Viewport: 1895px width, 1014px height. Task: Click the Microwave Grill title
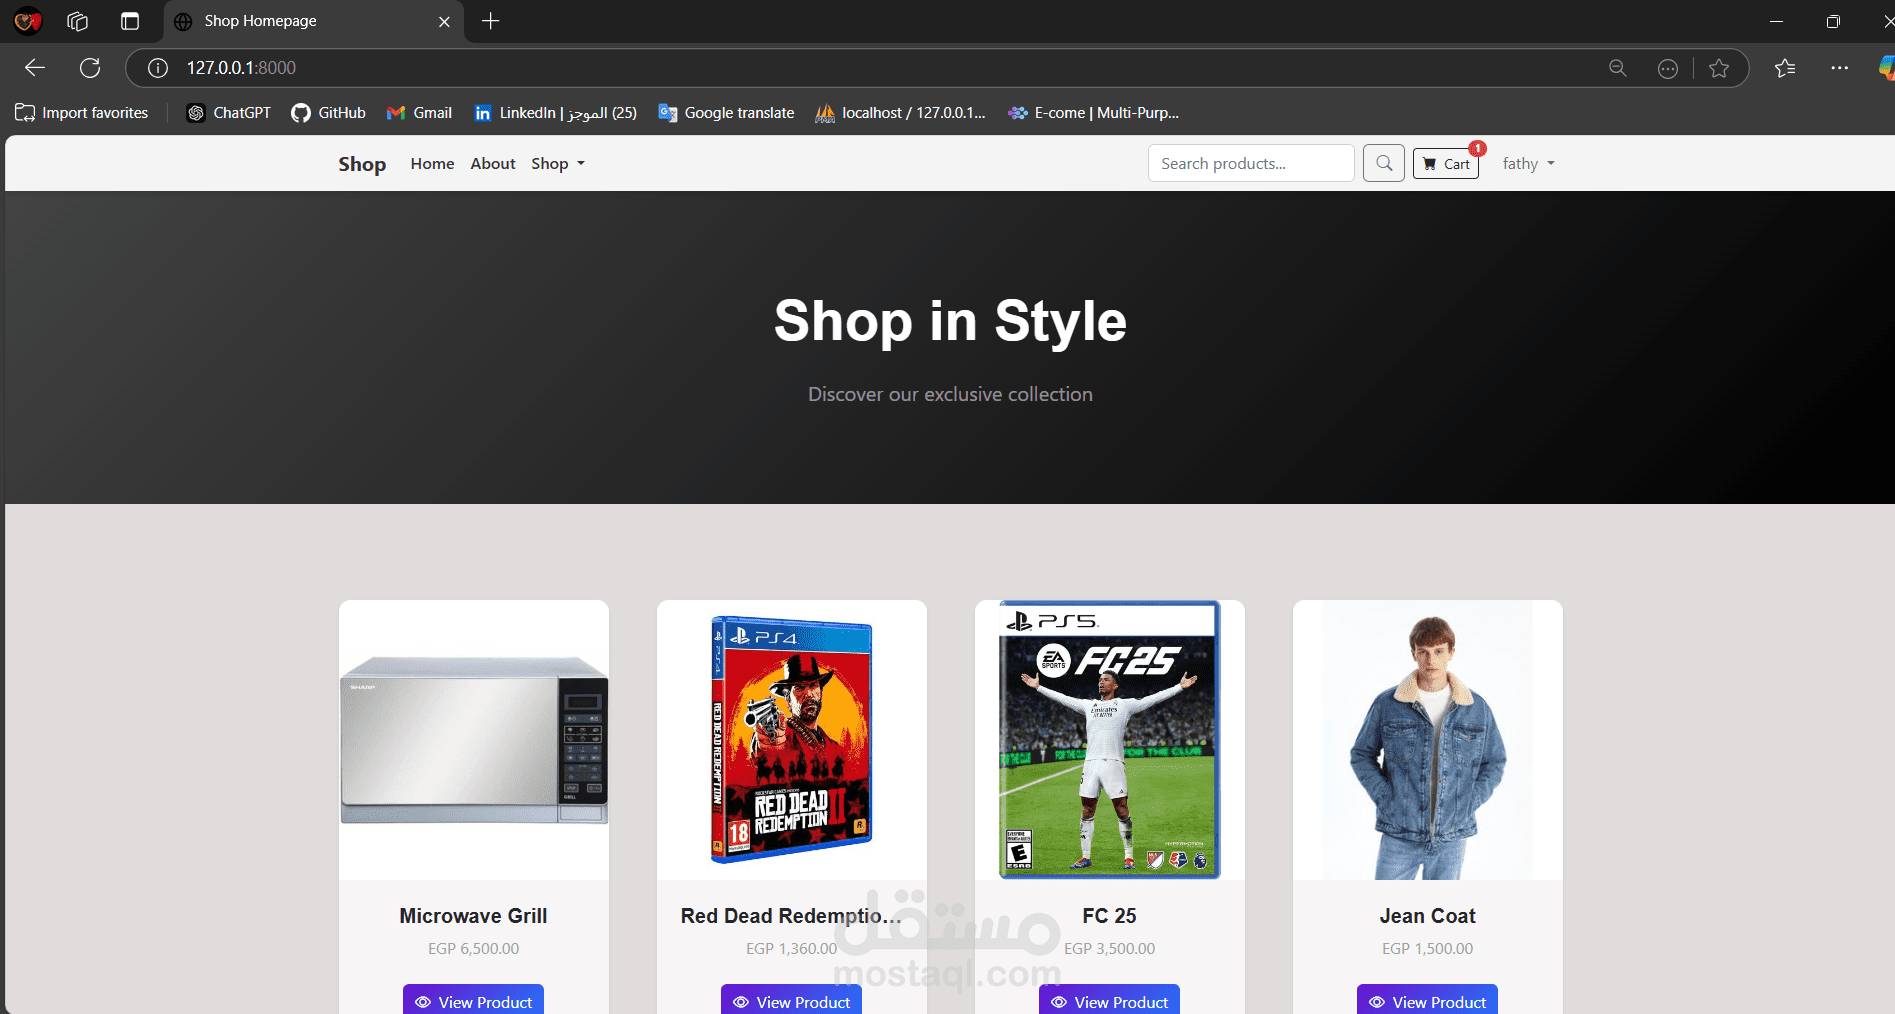(473, 916)
